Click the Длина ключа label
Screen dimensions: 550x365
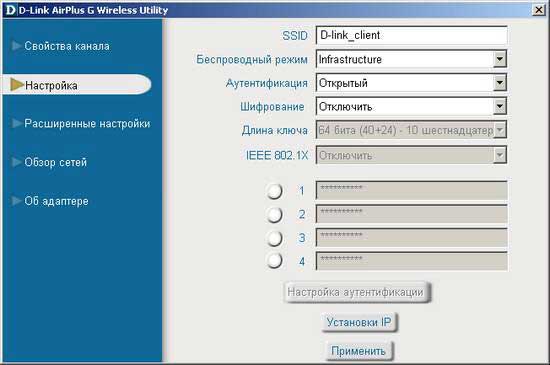pos(275,130)
